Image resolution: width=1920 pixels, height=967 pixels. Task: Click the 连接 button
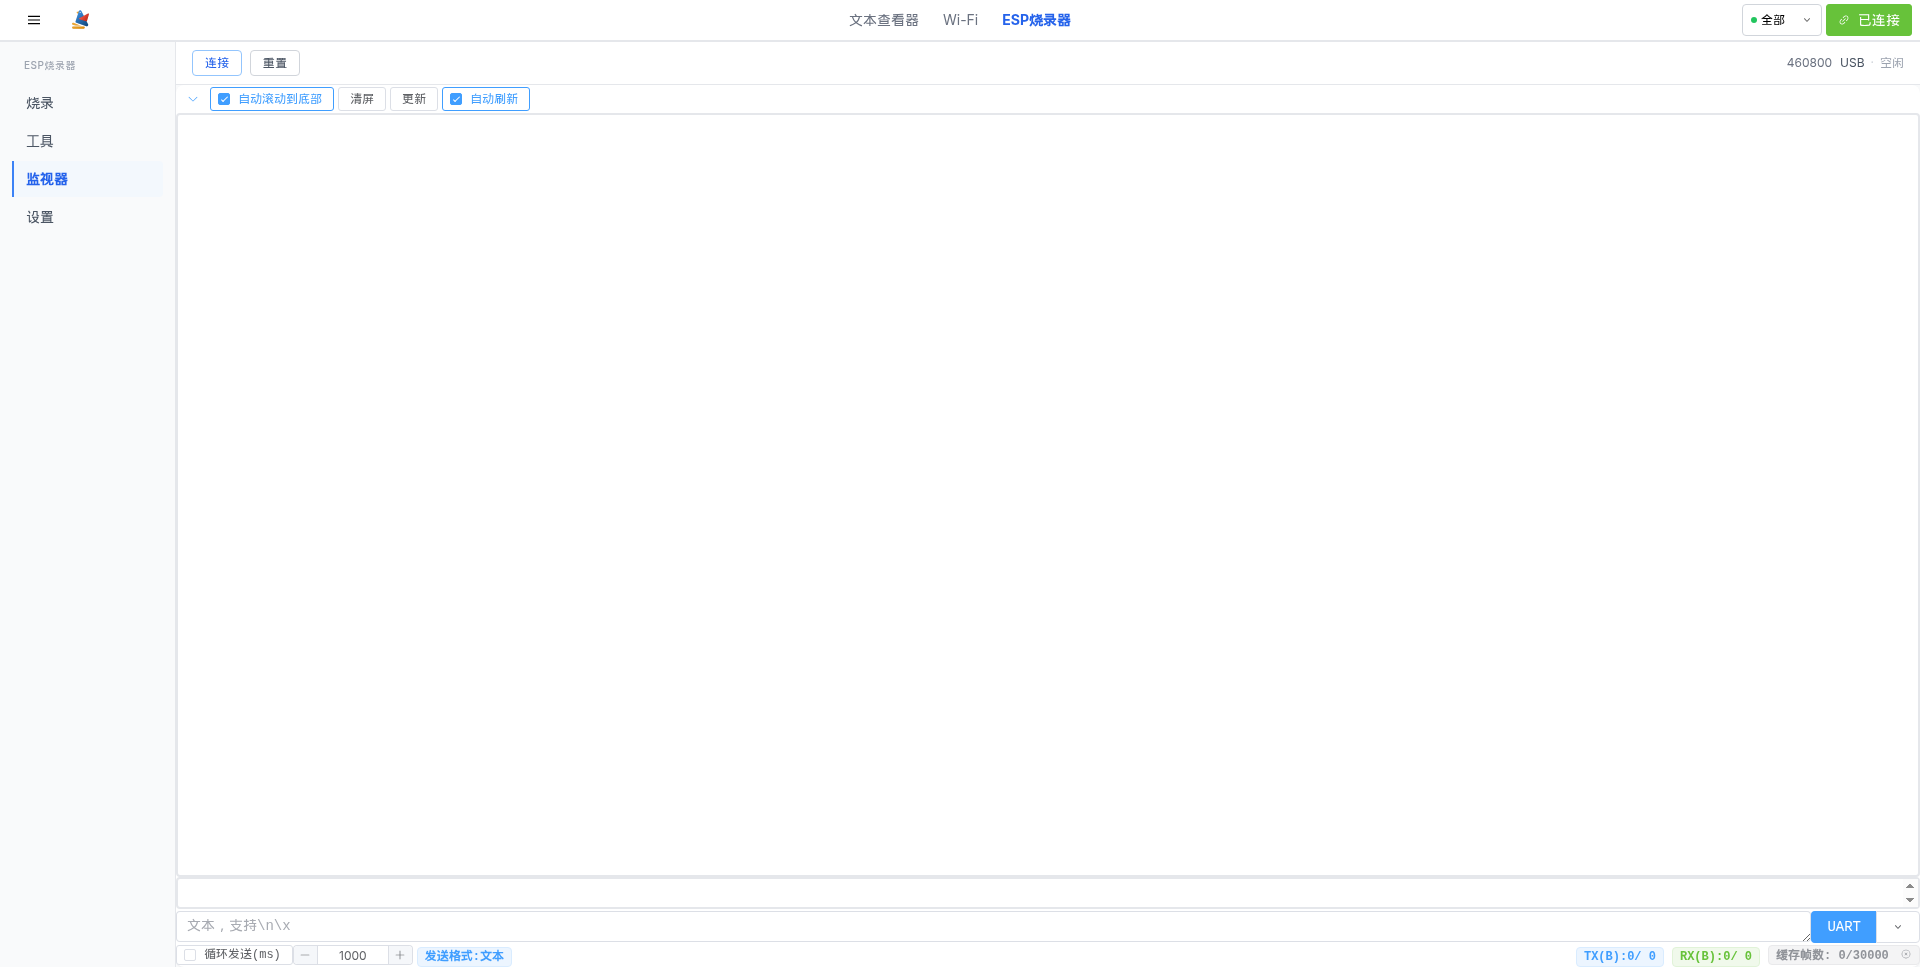(217, 63)
